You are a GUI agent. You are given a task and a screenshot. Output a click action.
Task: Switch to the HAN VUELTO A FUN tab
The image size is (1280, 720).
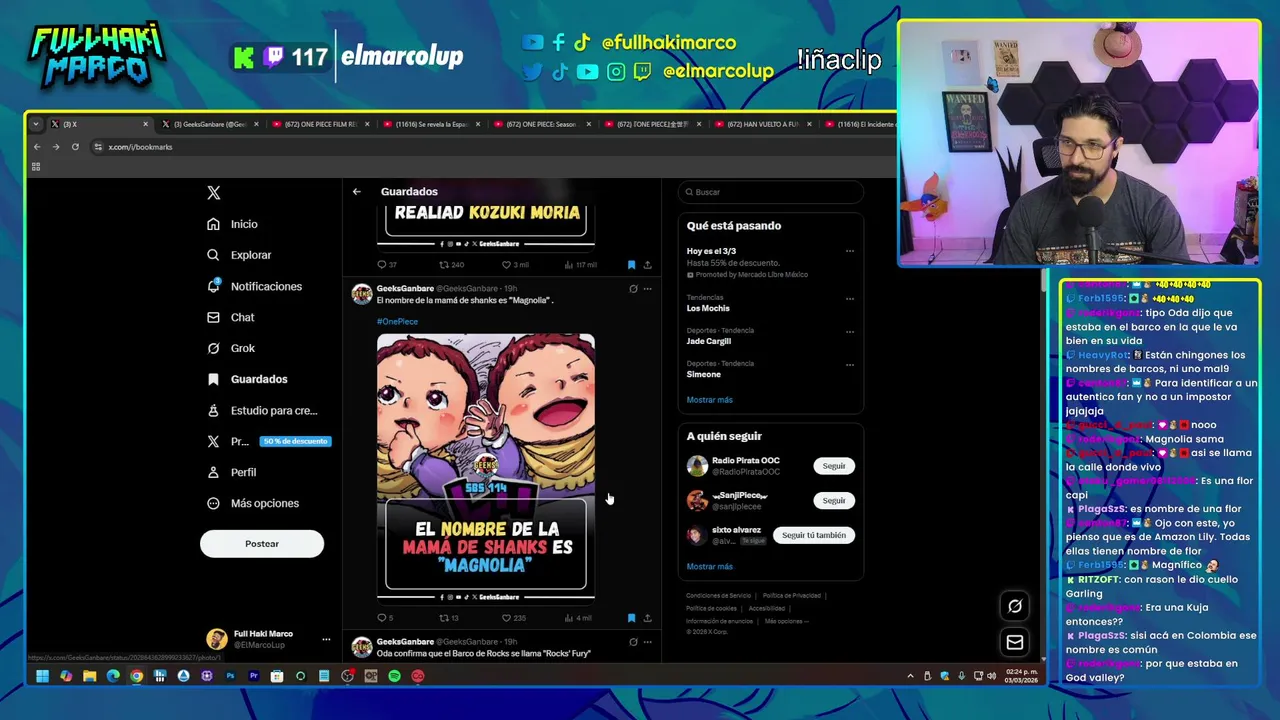click(x=763, y=124)
